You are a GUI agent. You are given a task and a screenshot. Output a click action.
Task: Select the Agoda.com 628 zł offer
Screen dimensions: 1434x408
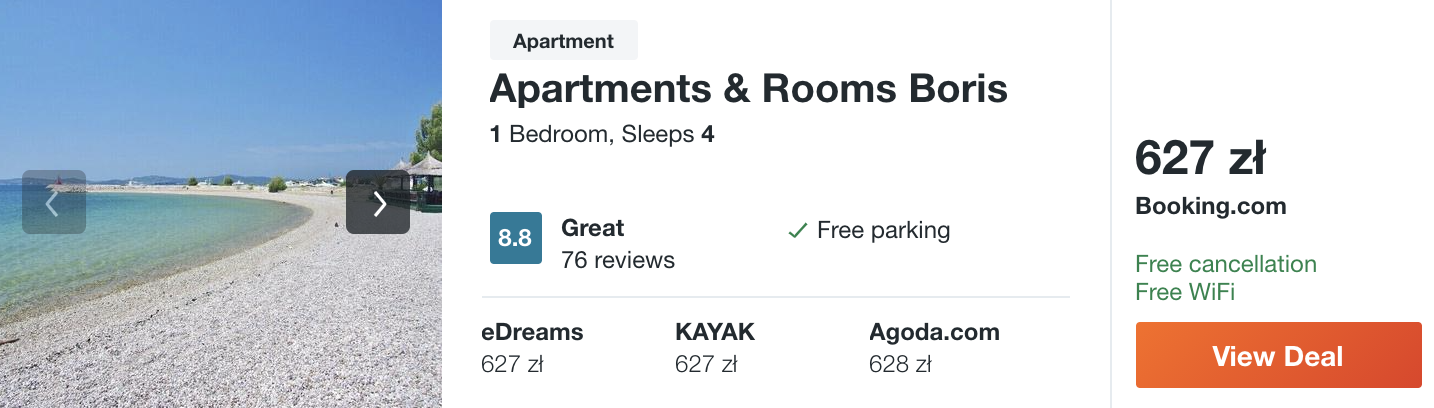(934, 348)
